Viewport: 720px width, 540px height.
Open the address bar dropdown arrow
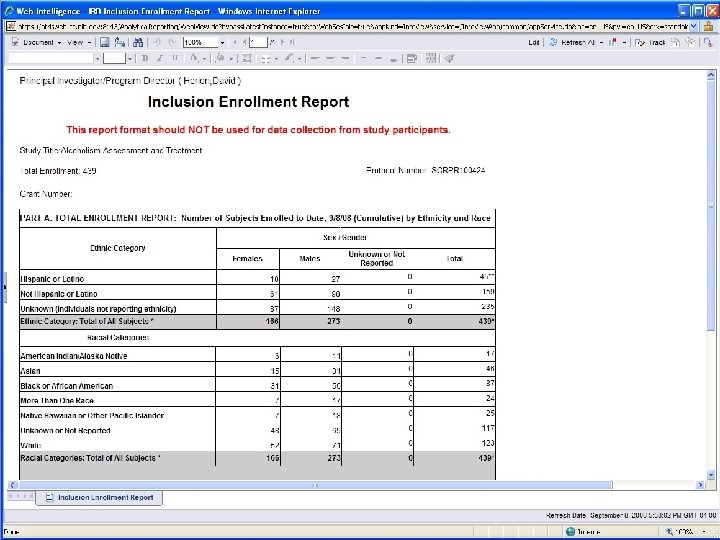(693, 27)
